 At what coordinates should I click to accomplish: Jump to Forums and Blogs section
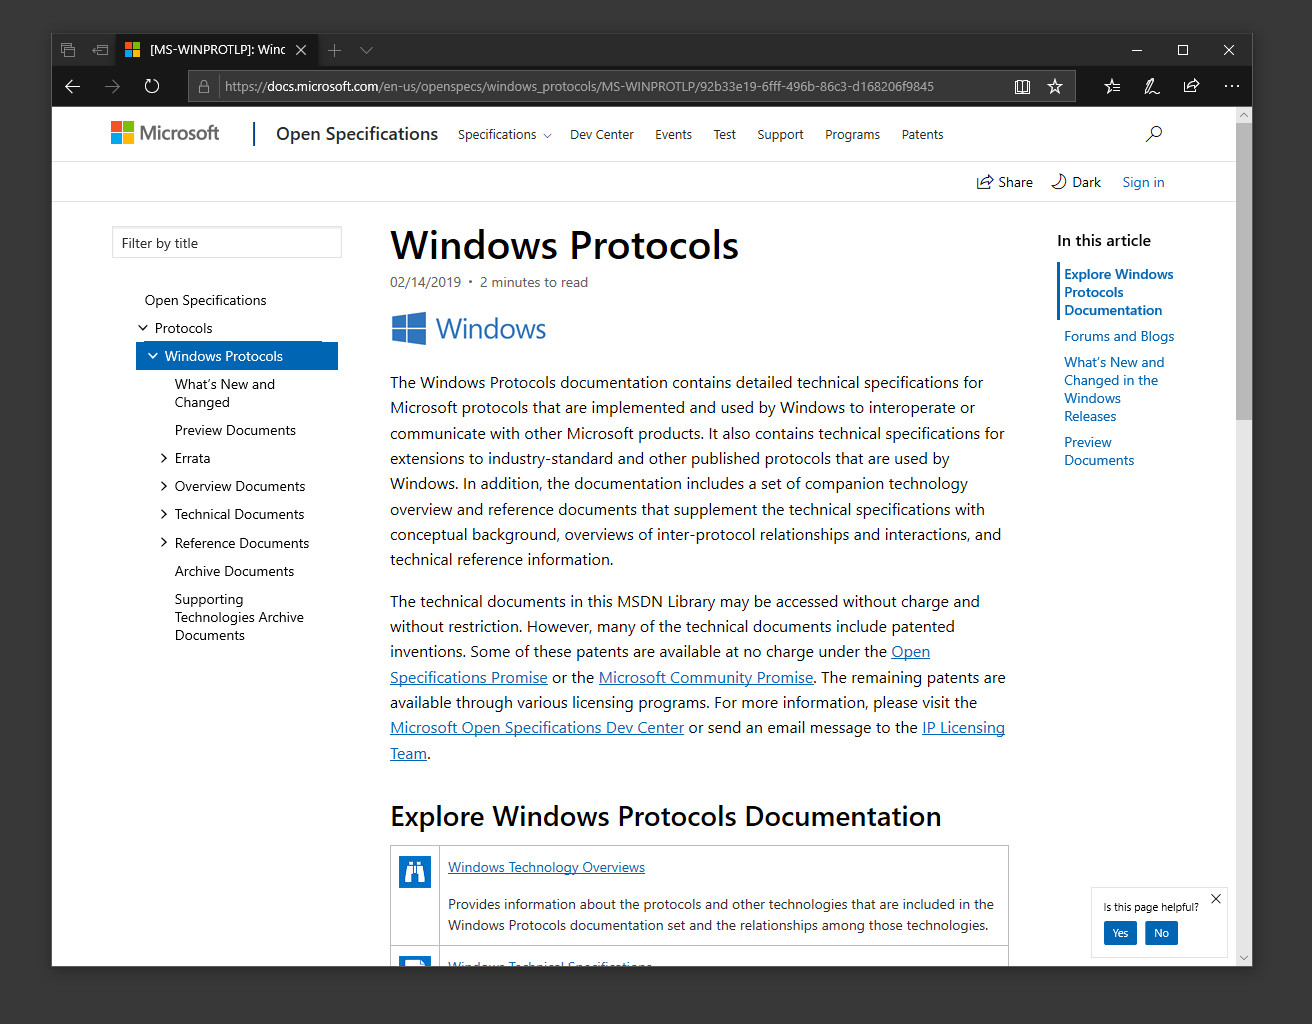(1119, 336)
